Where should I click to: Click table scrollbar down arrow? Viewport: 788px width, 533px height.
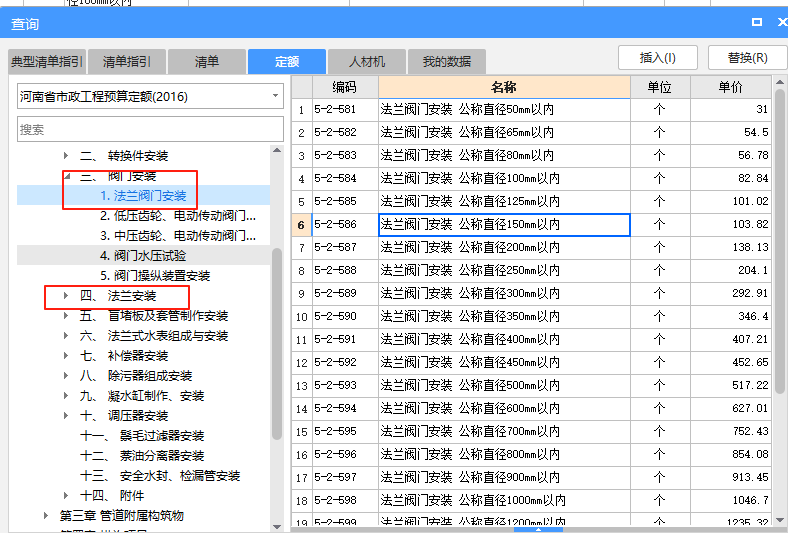tap(780, 520)
